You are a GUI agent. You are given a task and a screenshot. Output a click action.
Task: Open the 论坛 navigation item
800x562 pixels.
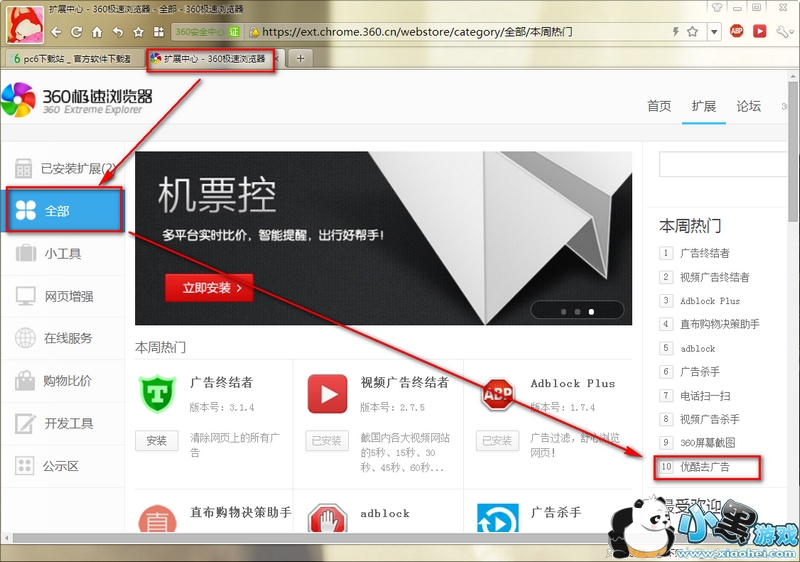[x=748, y=106]
